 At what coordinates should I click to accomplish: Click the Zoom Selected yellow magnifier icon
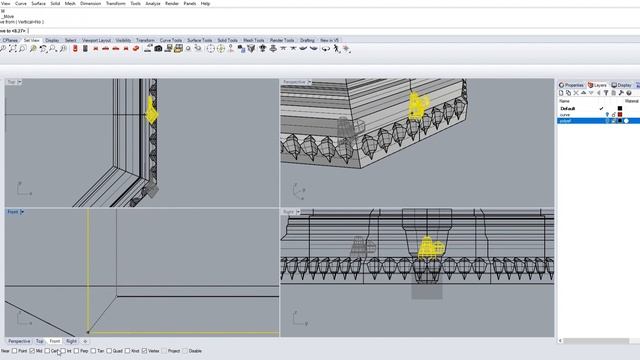point(33,49)
